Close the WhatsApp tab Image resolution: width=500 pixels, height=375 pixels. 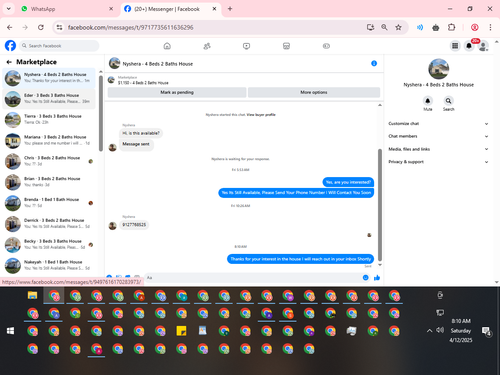(x=111, y=9)
